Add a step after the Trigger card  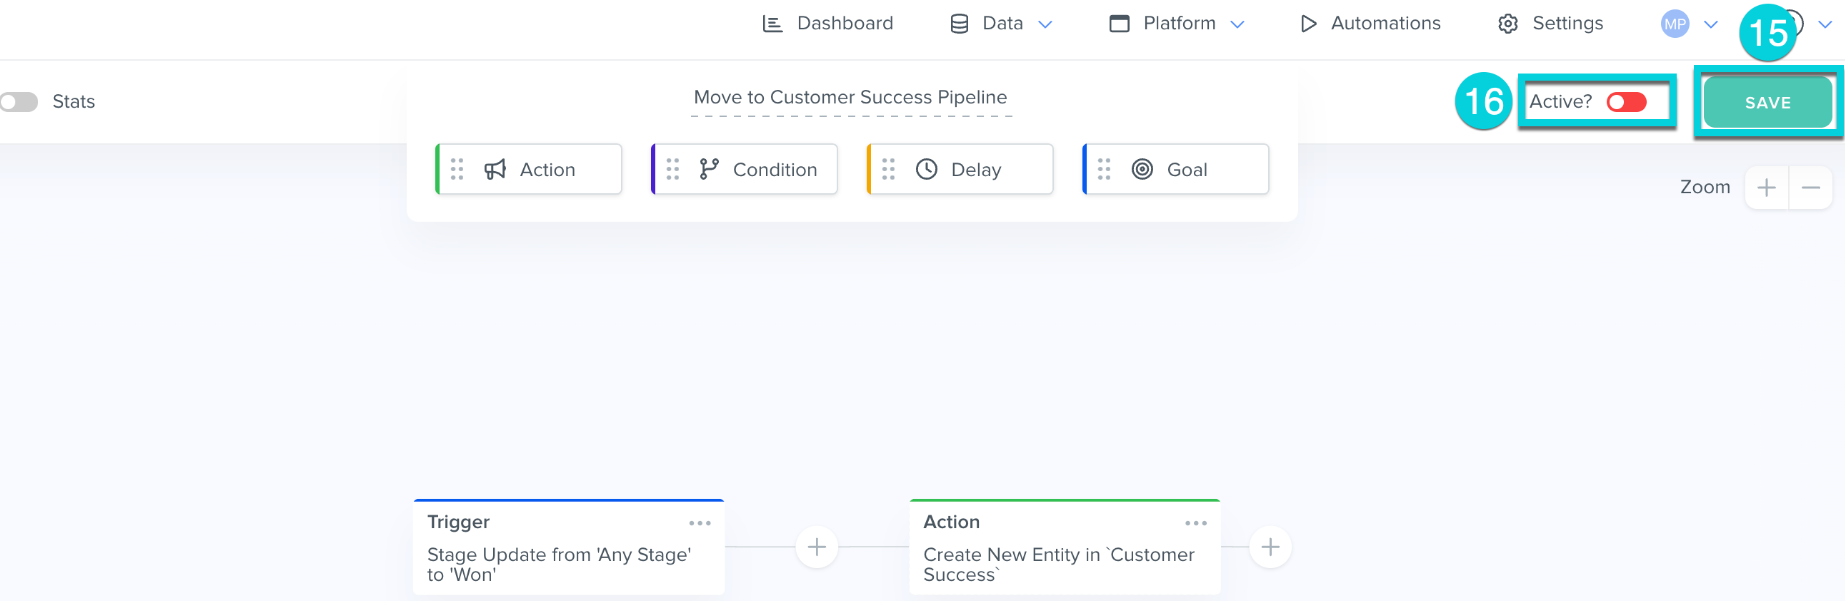point(817,547)
